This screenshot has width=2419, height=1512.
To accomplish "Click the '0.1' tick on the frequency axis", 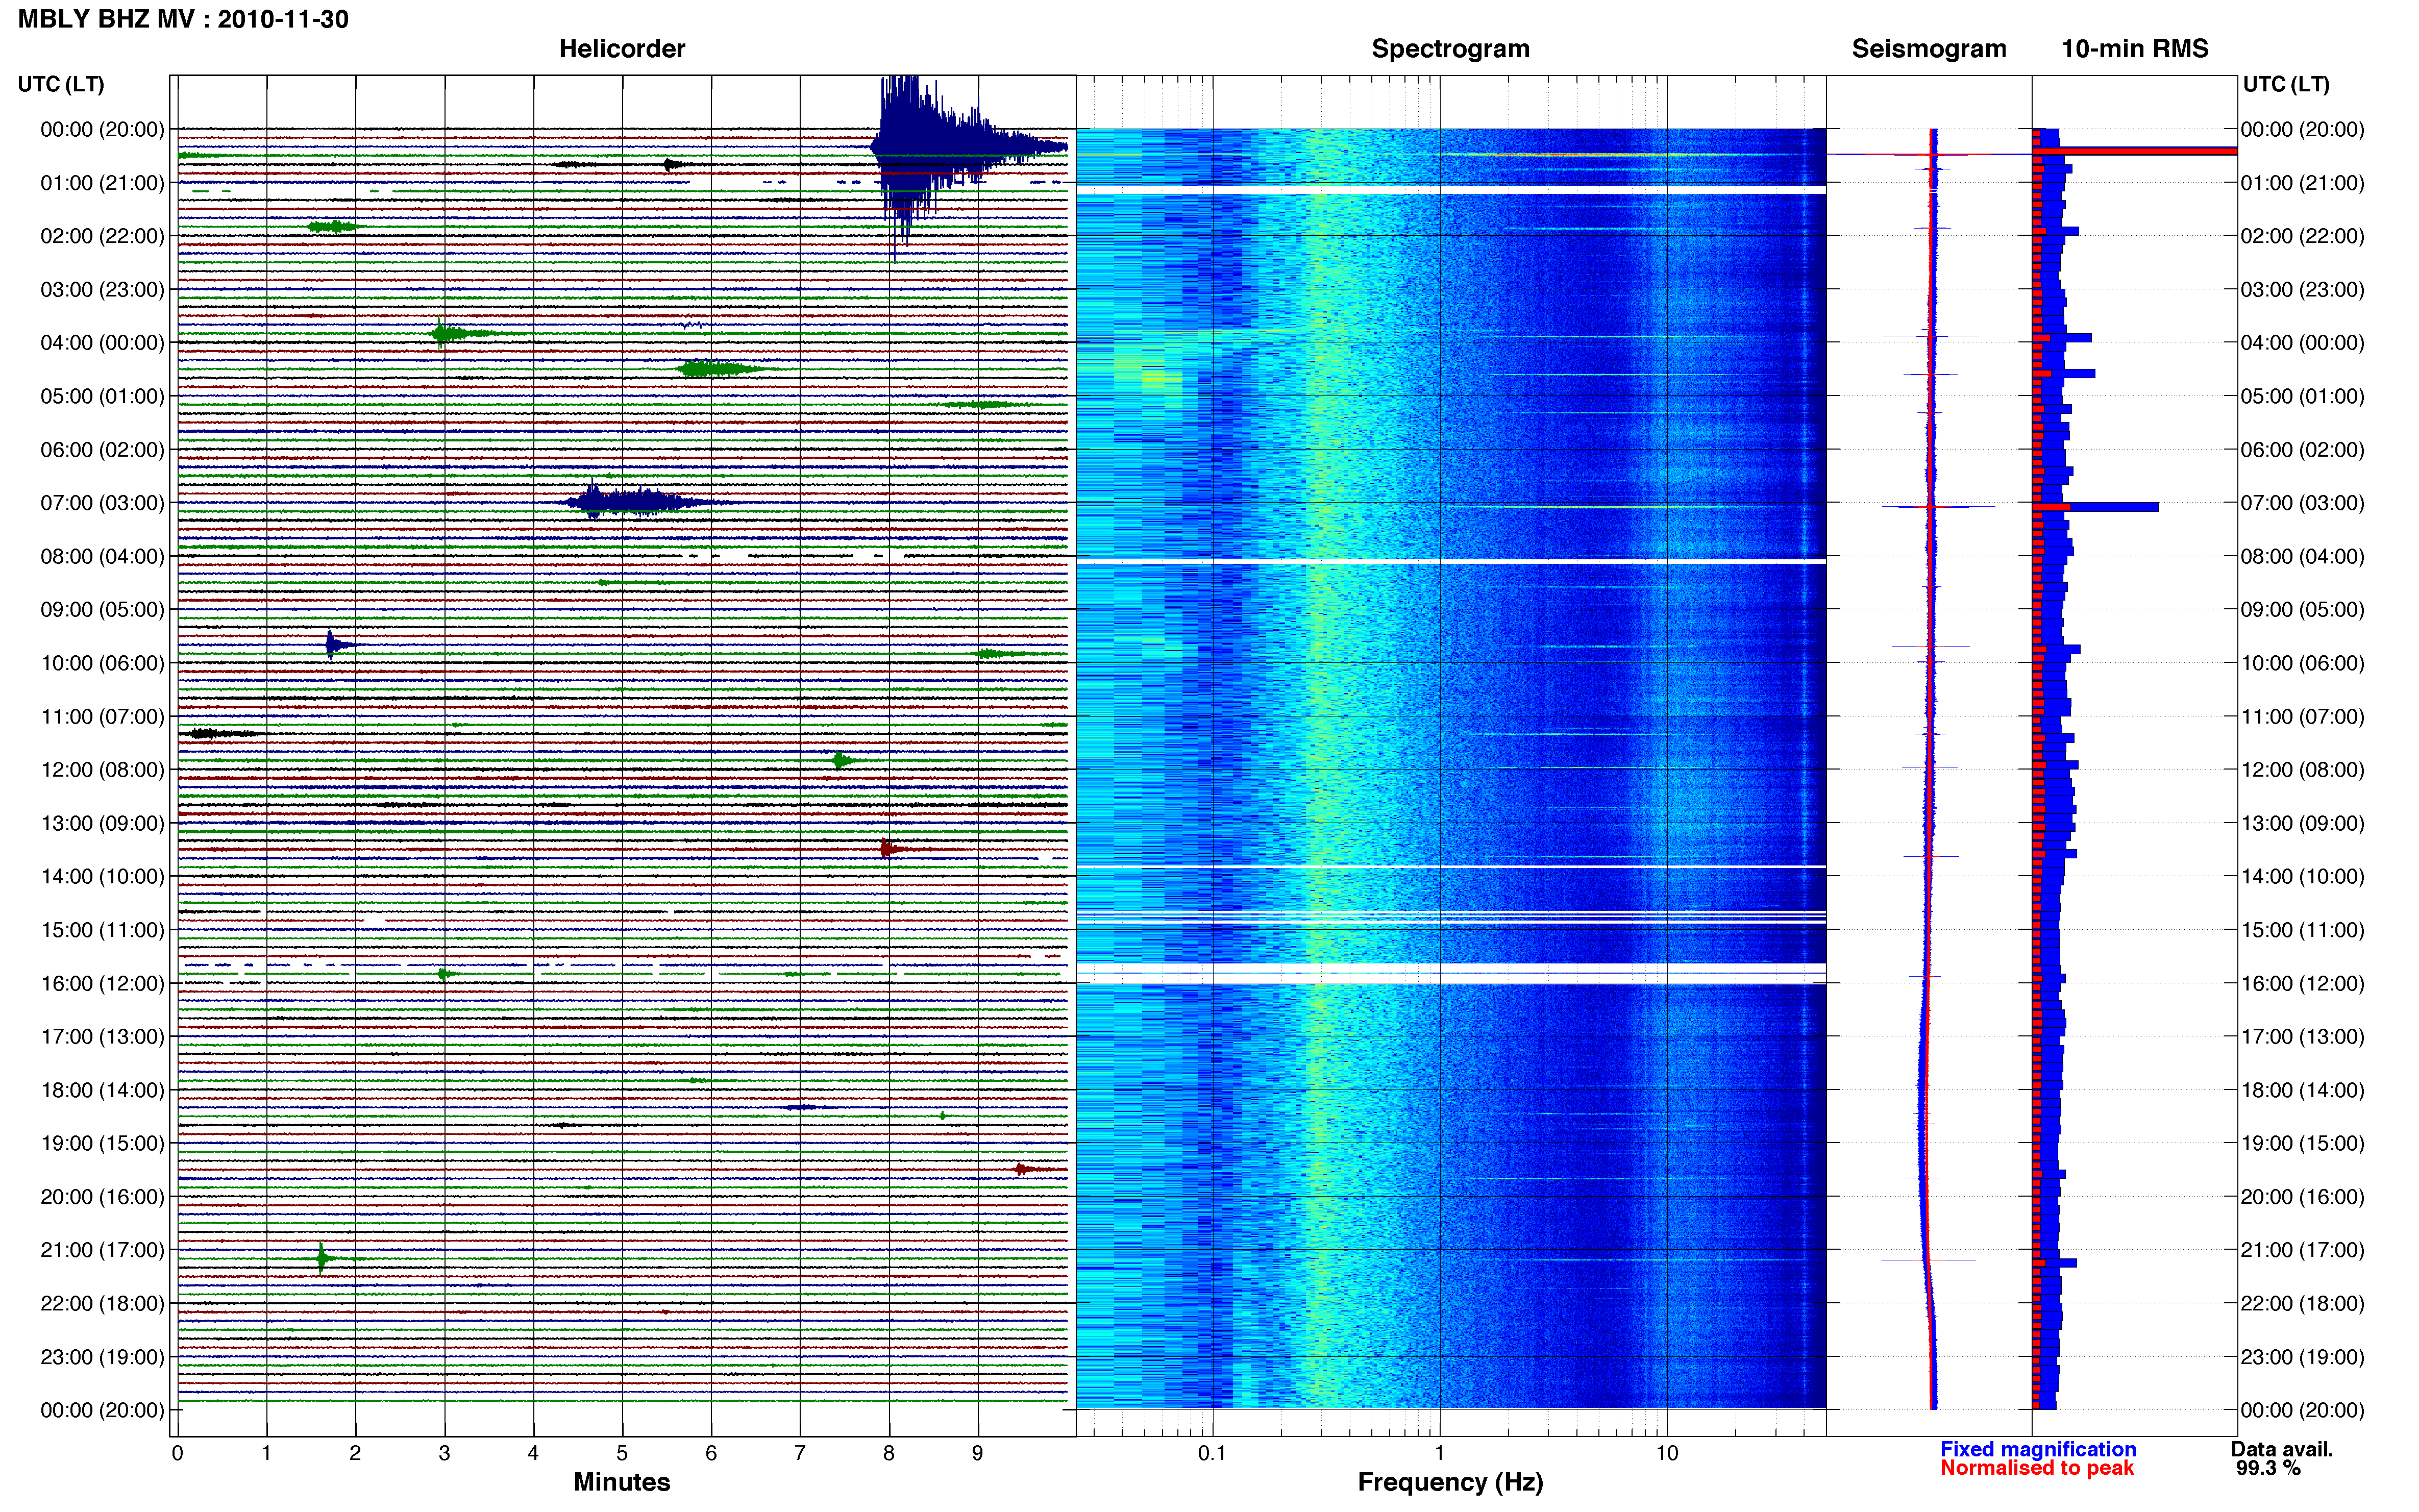I will (1212, 1453).
